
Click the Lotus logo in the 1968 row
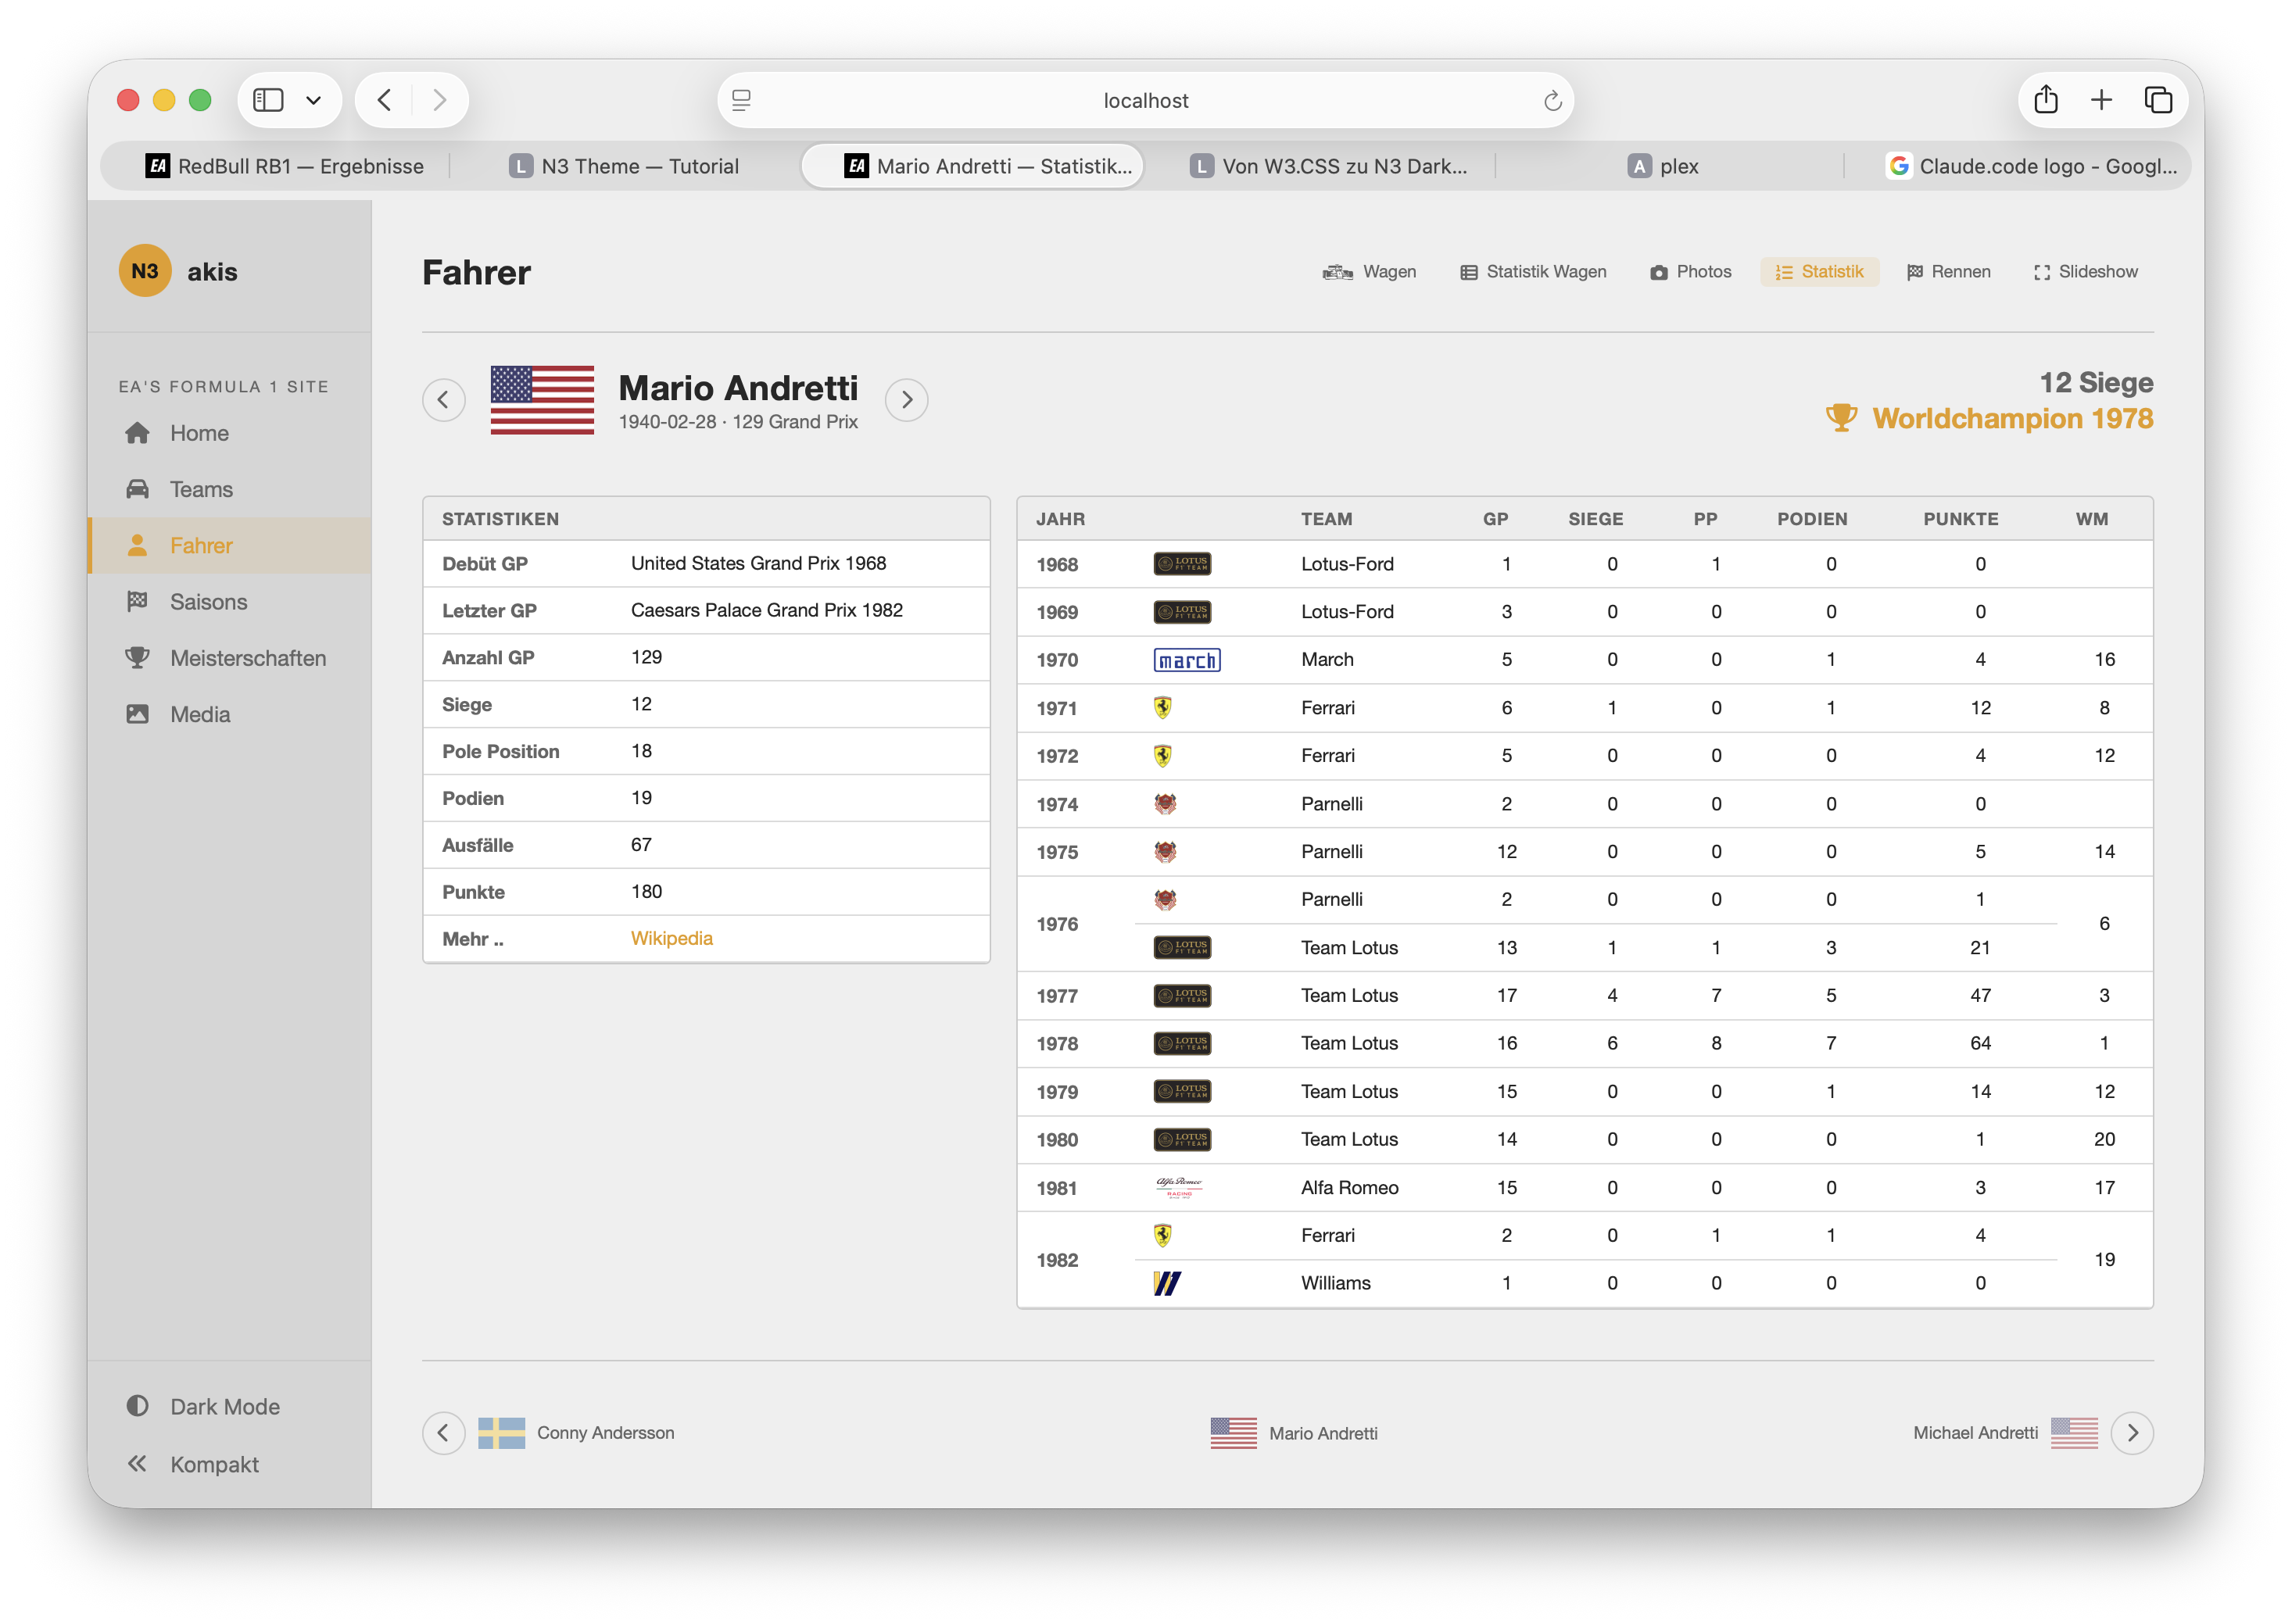1182,564
